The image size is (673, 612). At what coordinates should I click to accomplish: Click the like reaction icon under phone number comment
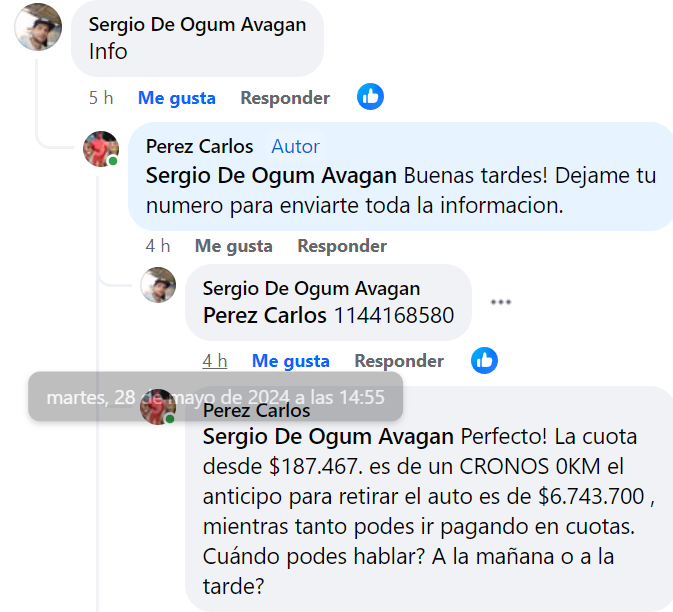484,361
